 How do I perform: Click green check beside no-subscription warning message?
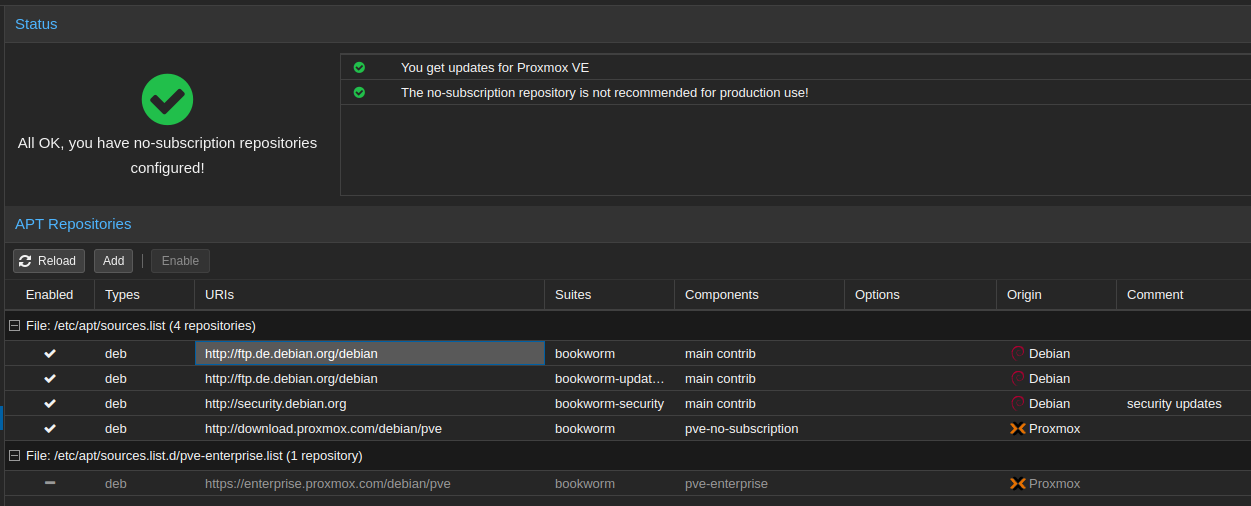359,92
